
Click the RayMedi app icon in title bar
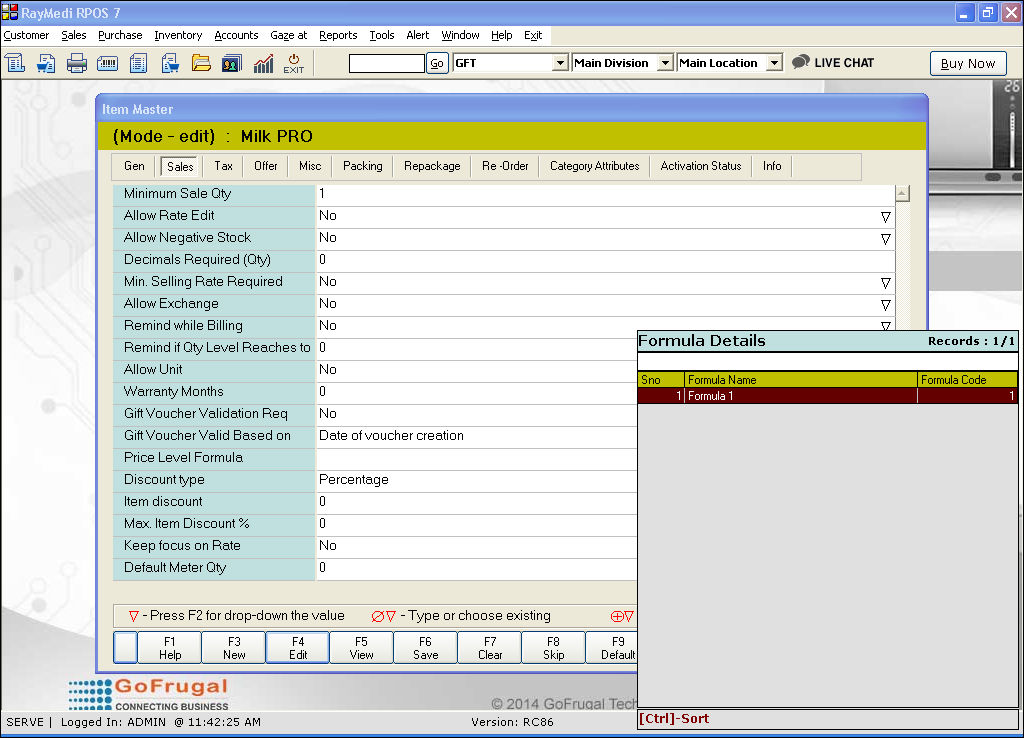[x=10, y=12]
